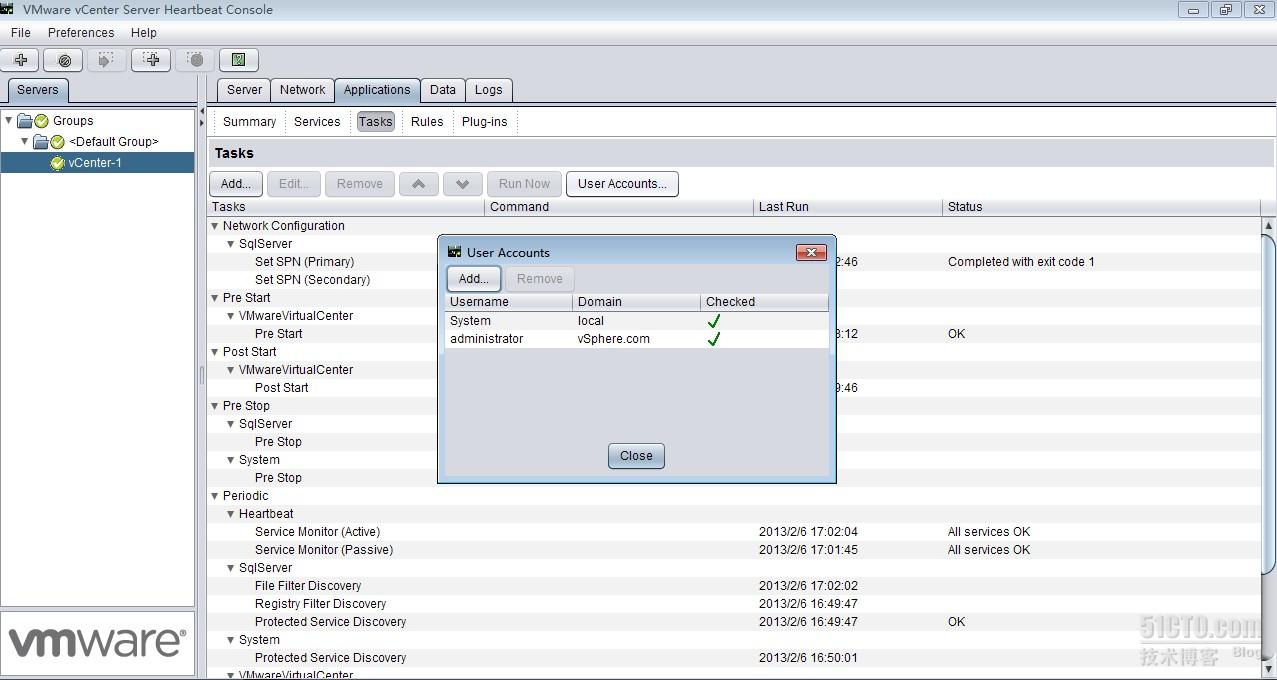
Task: Click the Remove Server circle-slash toolbar icon
Action: (65, 60)
